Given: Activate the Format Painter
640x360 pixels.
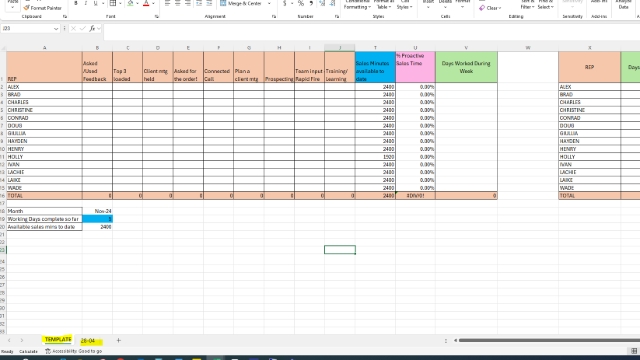Looking at the screenshot, I should [42, 8].
